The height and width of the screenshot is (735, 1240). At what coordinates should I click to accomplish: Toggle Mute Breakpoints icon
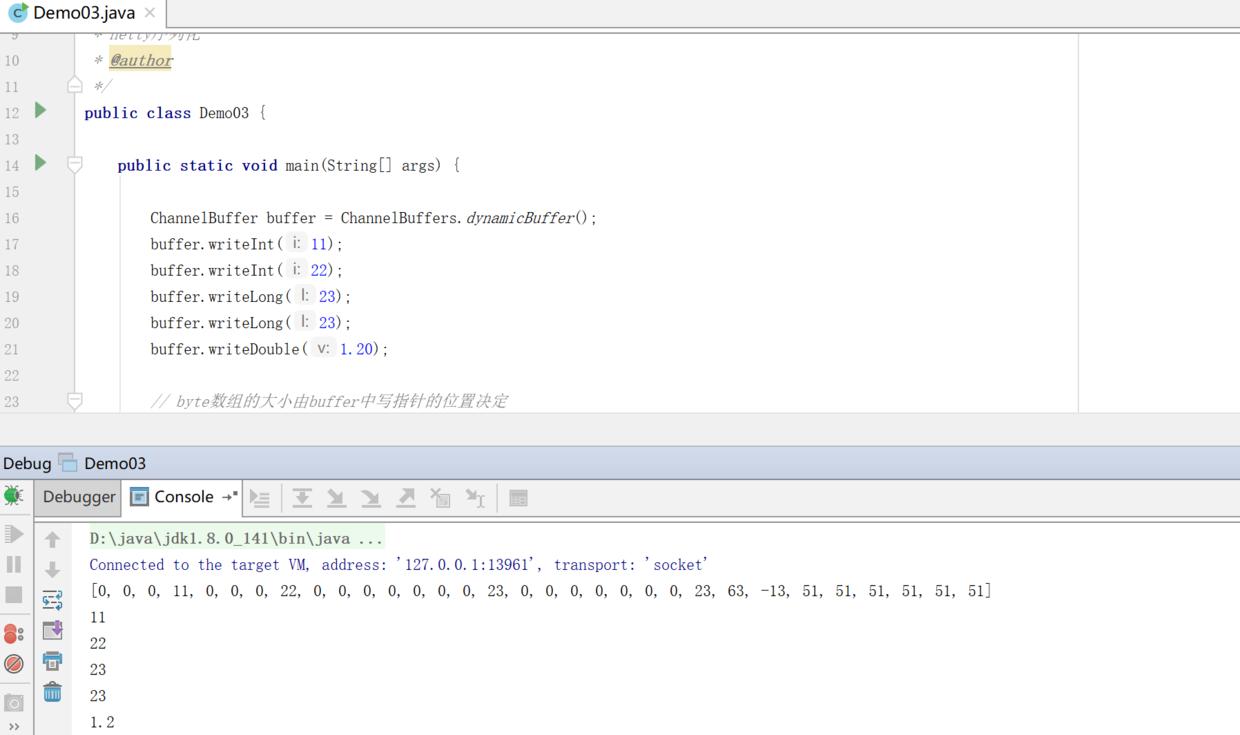13,664
